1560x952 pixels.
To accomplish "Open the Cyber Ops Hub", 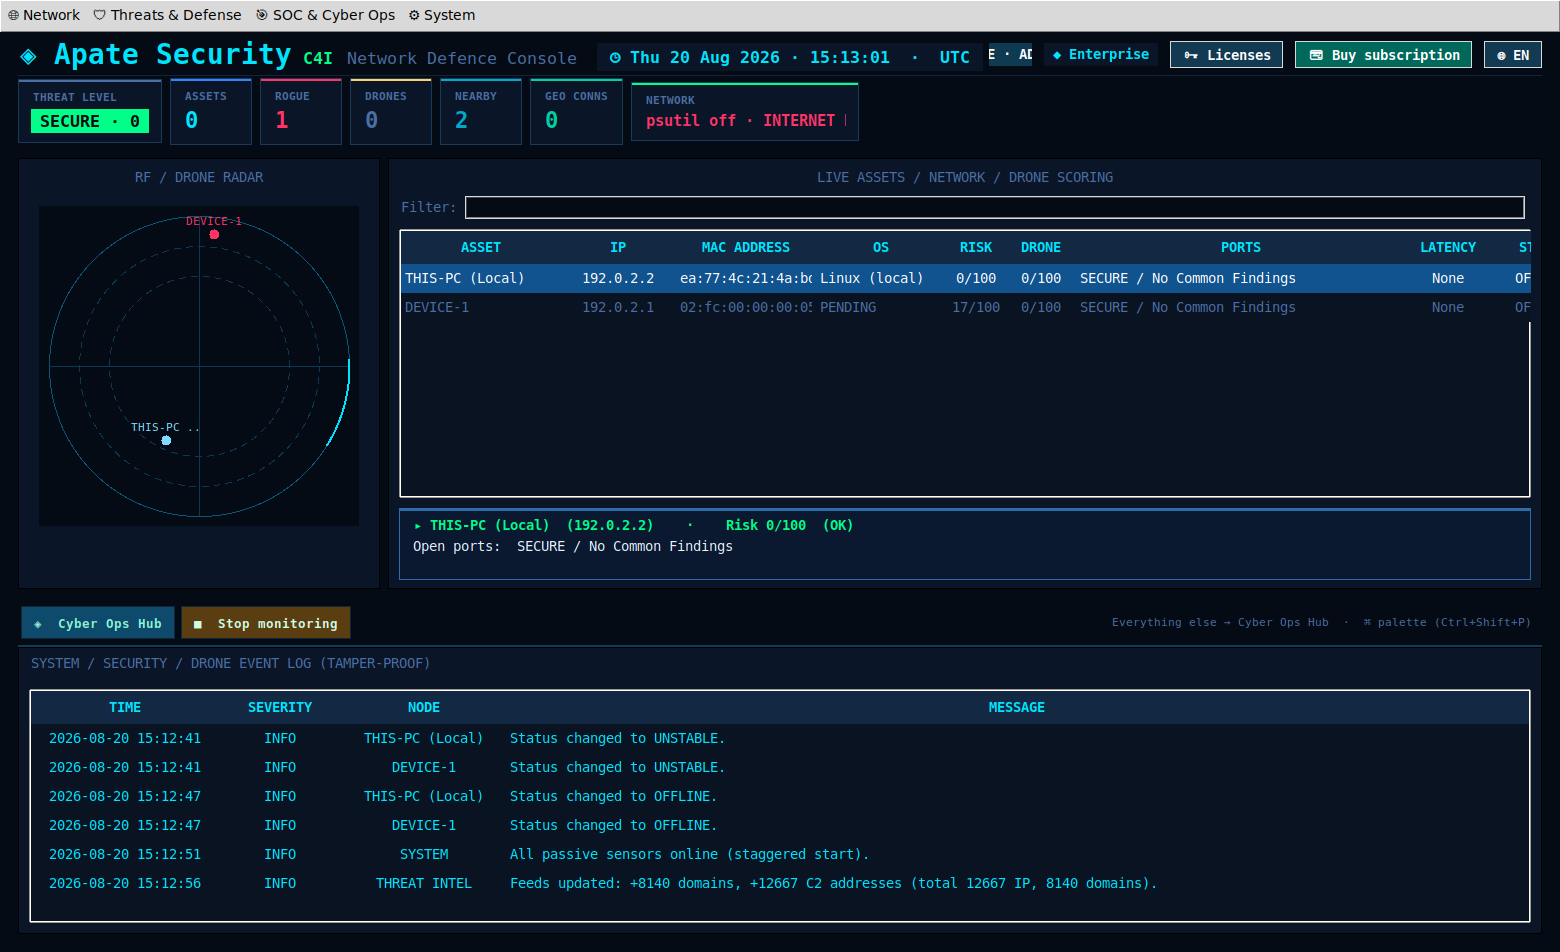I will pyautogui.click(x=98, y=623).
